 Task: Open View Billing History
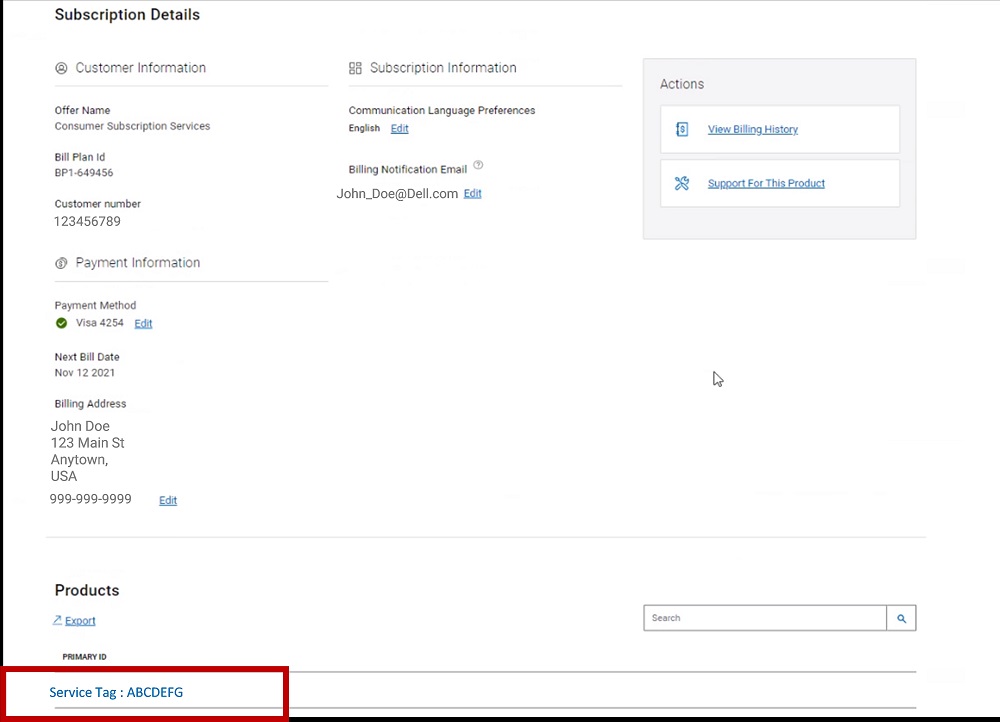751,129
